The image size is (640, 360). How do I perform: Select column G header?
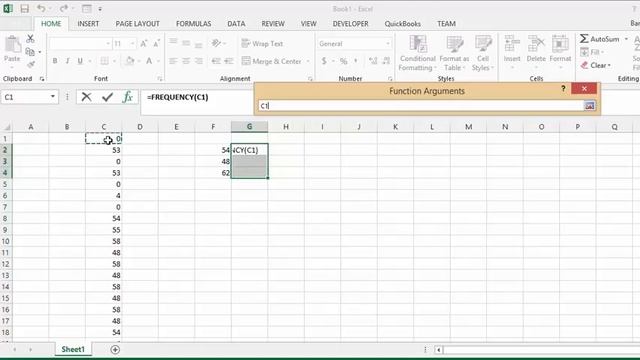tap(249, 127)
